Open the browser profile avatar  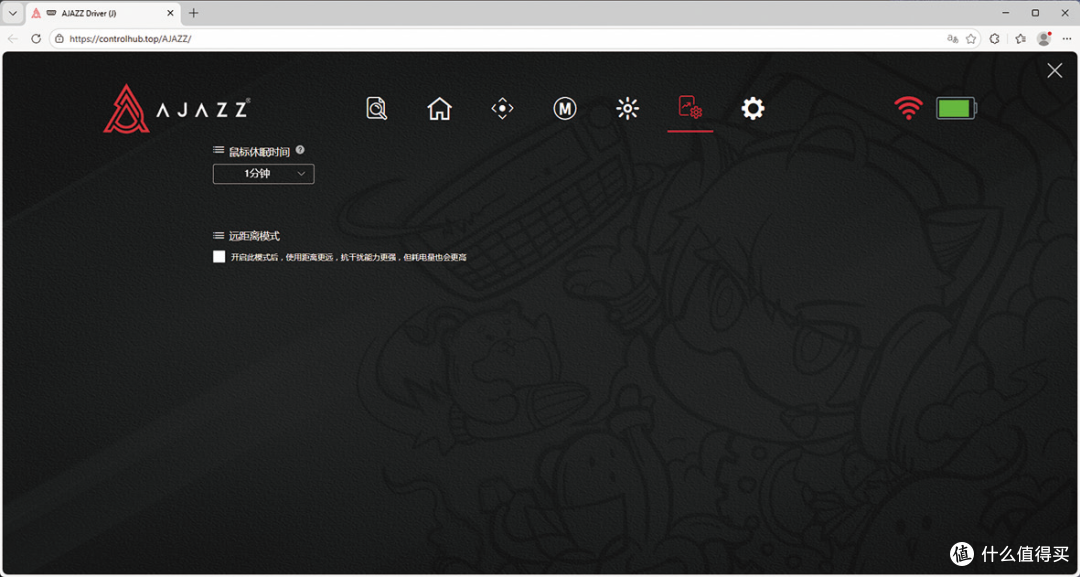click(1044, 39)
